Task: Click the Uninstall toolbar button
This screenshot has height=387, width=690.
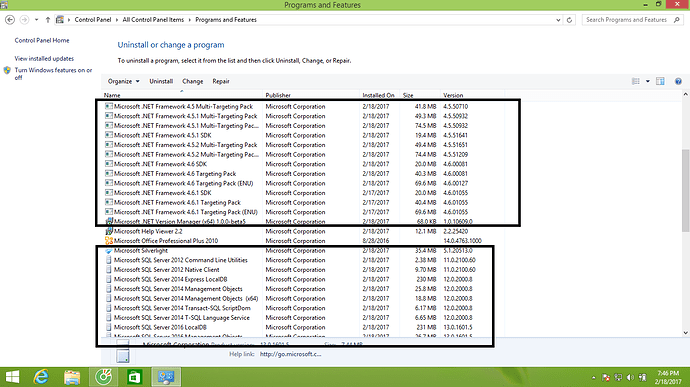Action: coord(161,81)
